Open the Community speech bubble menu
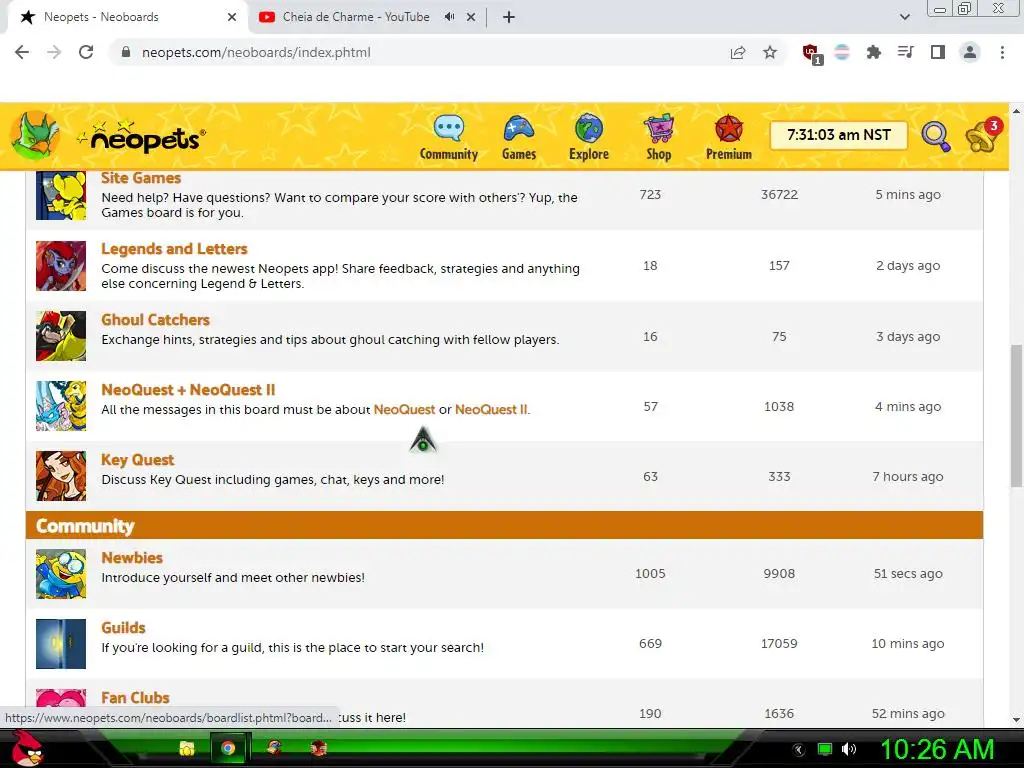The width and height of the screenshot is (1024, 768). (x=449, y=137)
